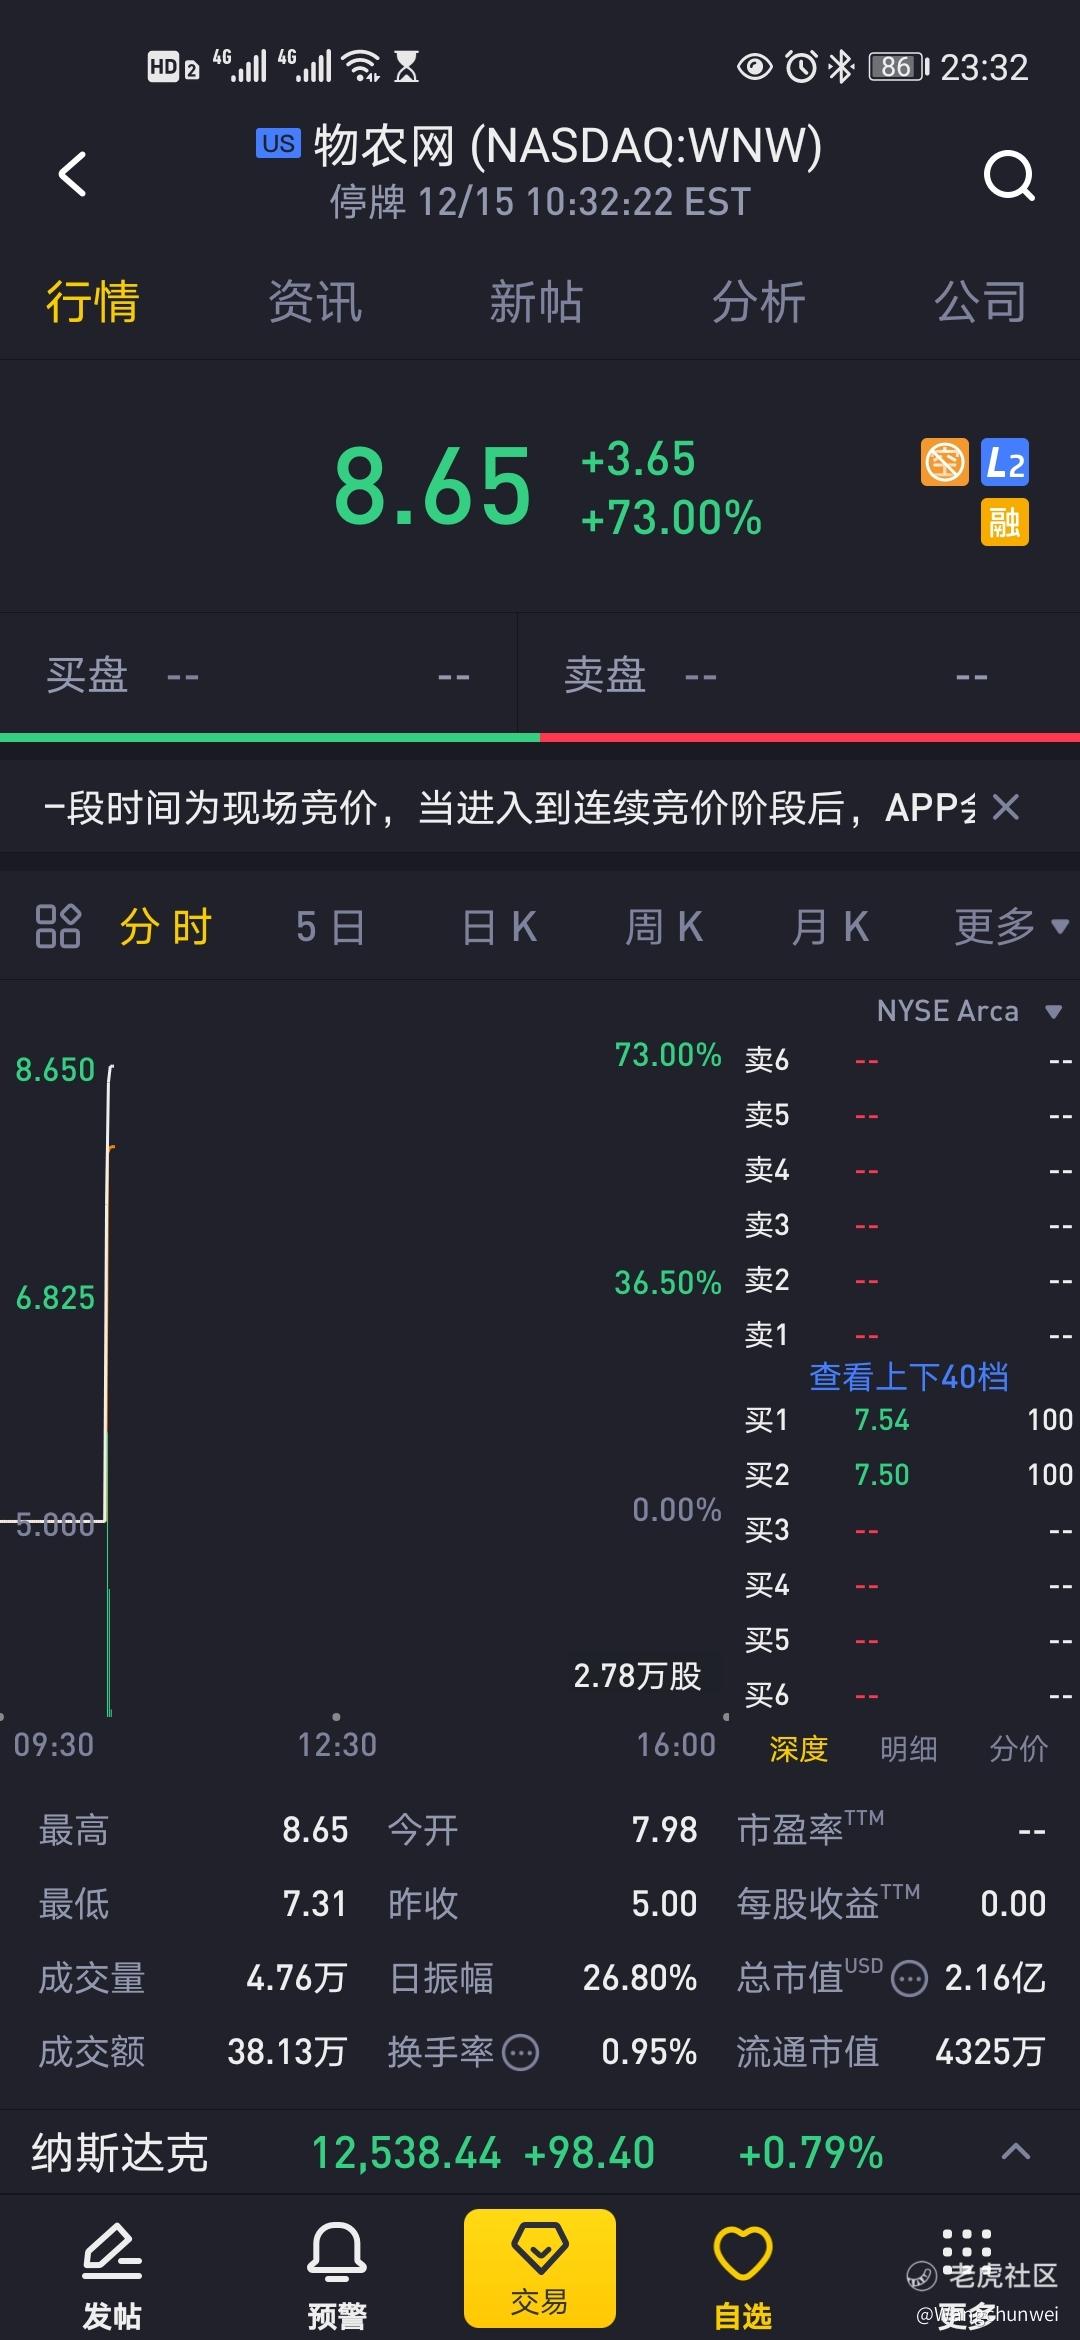The height and width of the screenshot is (2340, 1080).
Task: Open 更多 options grid icon
Action: tap(967, 2276)
